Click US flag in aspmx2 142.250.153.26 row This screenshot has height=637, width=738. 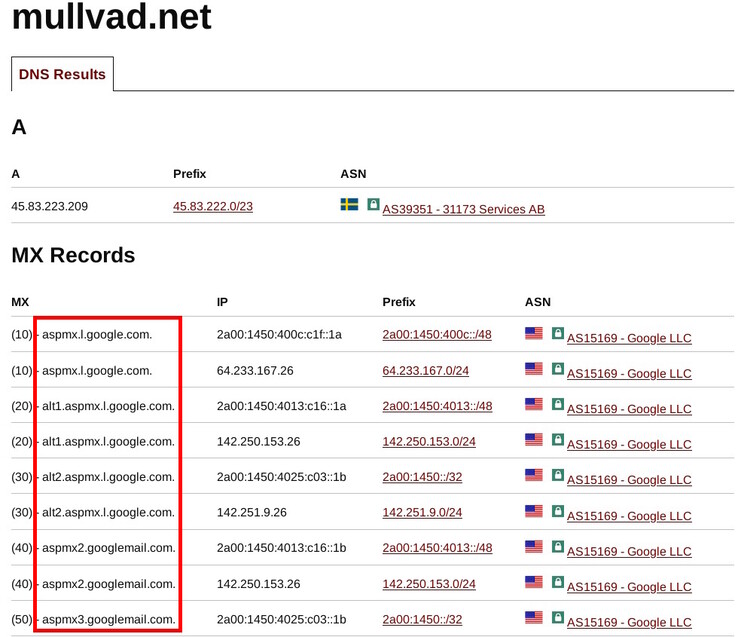(534, 582)
